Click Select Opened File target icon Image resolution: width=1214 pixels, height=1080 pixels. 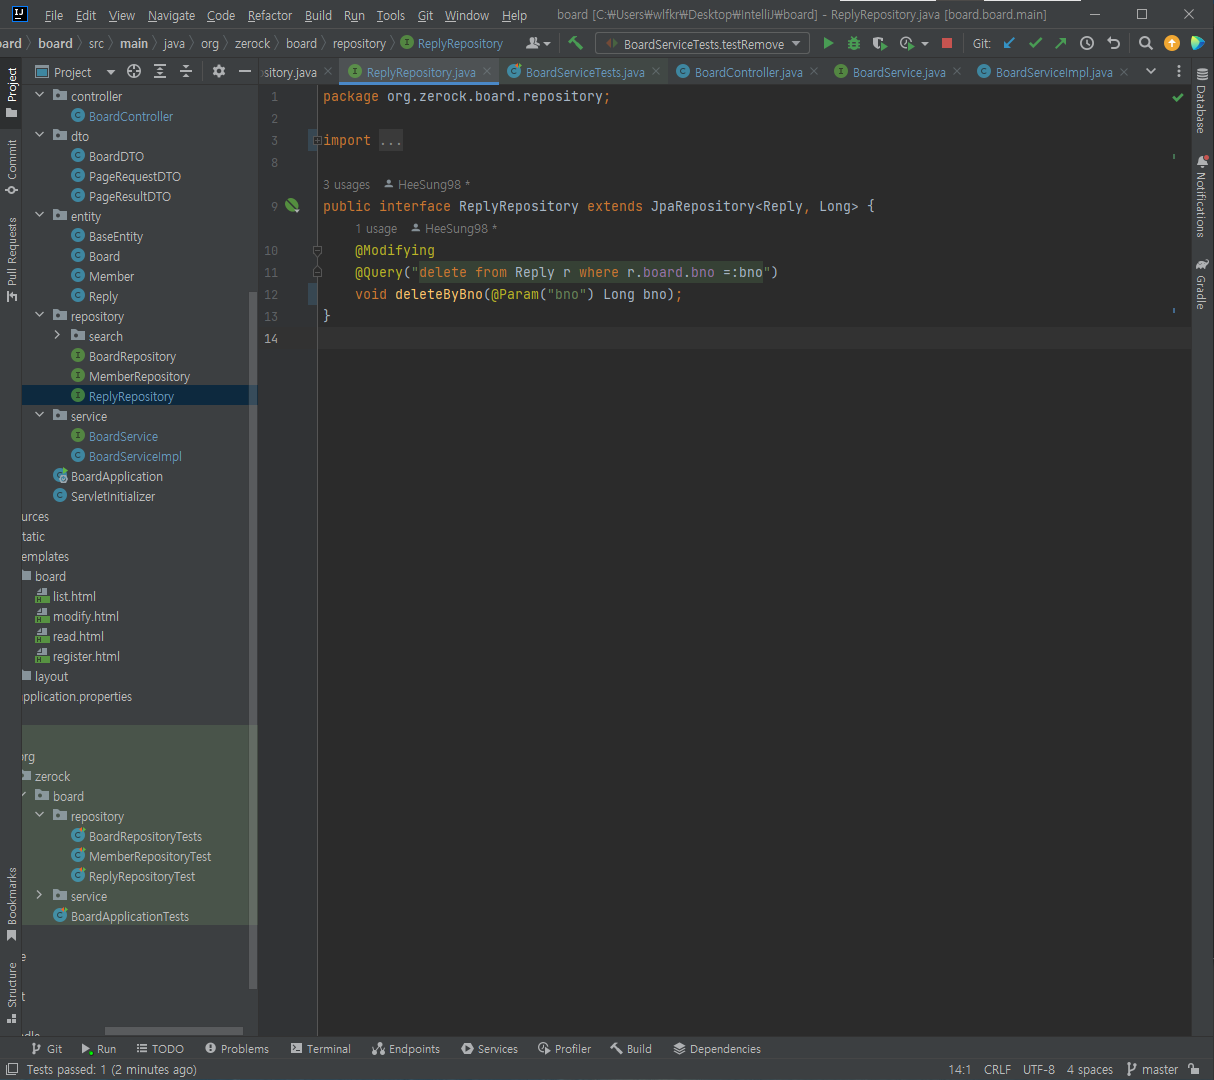pos(134,71)
